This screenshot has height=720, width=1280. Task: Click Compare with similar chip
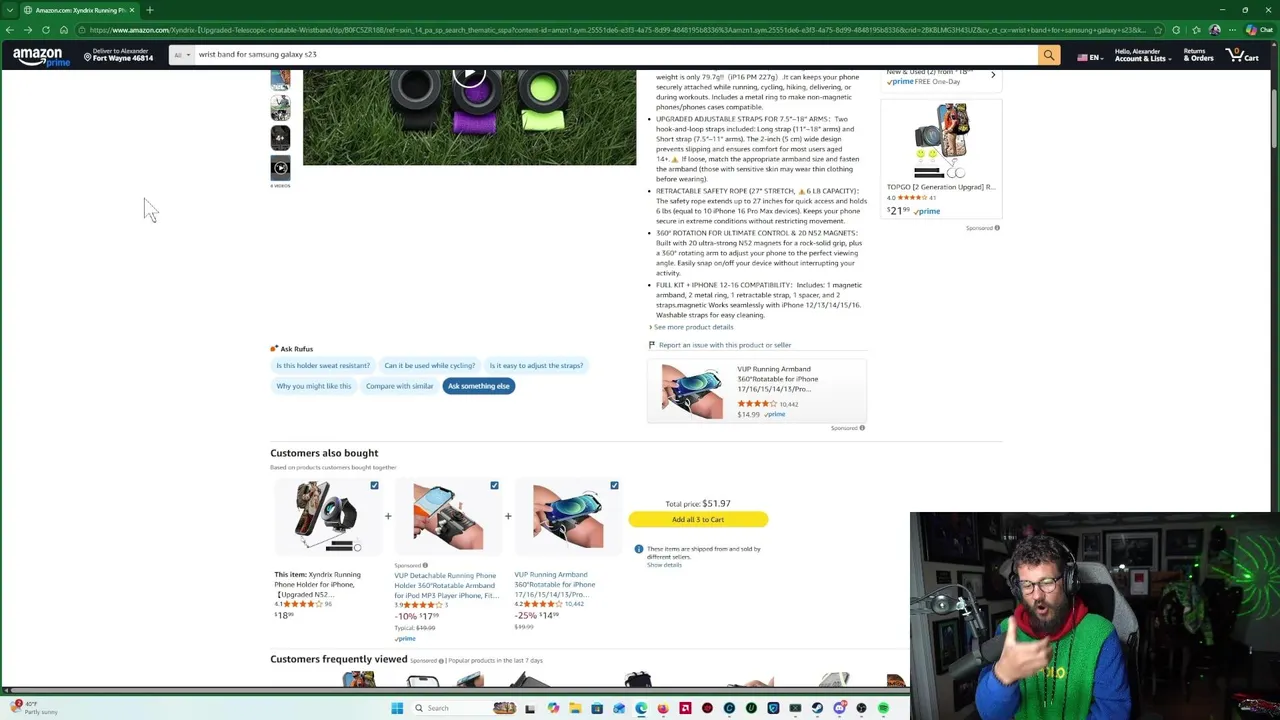point(399,386)
